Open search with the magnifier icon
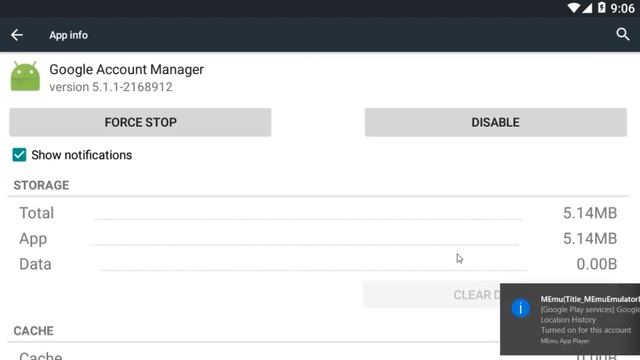 623,34
